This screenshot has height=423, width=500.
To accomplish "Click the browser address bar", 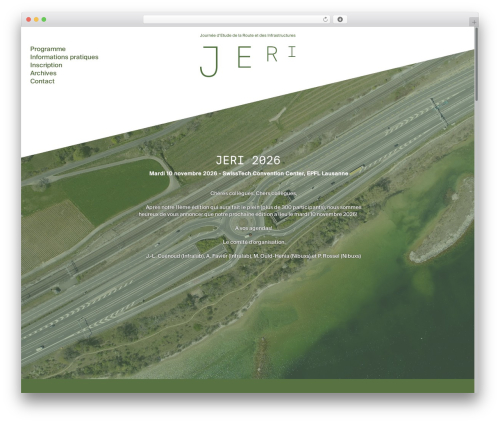I will click(236, 19).
